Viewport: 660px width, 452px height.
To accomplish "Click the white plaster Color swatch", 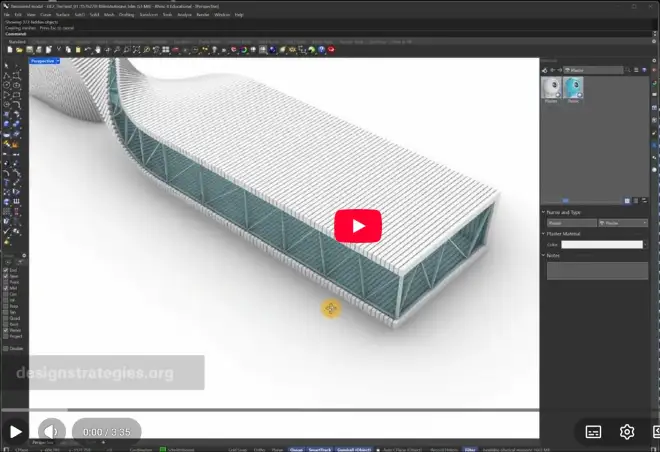I will tap(602, 245).
